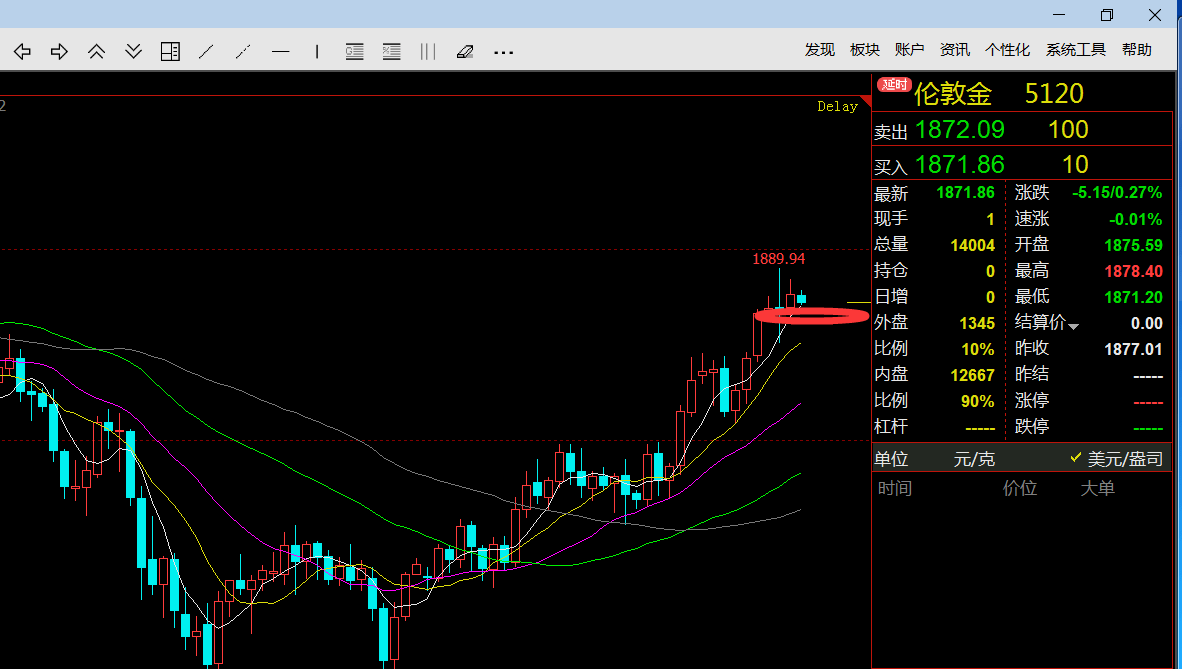The image size is (1182, 669).
Task: Toggle the split panel layout icon
Action: (170, 51)
